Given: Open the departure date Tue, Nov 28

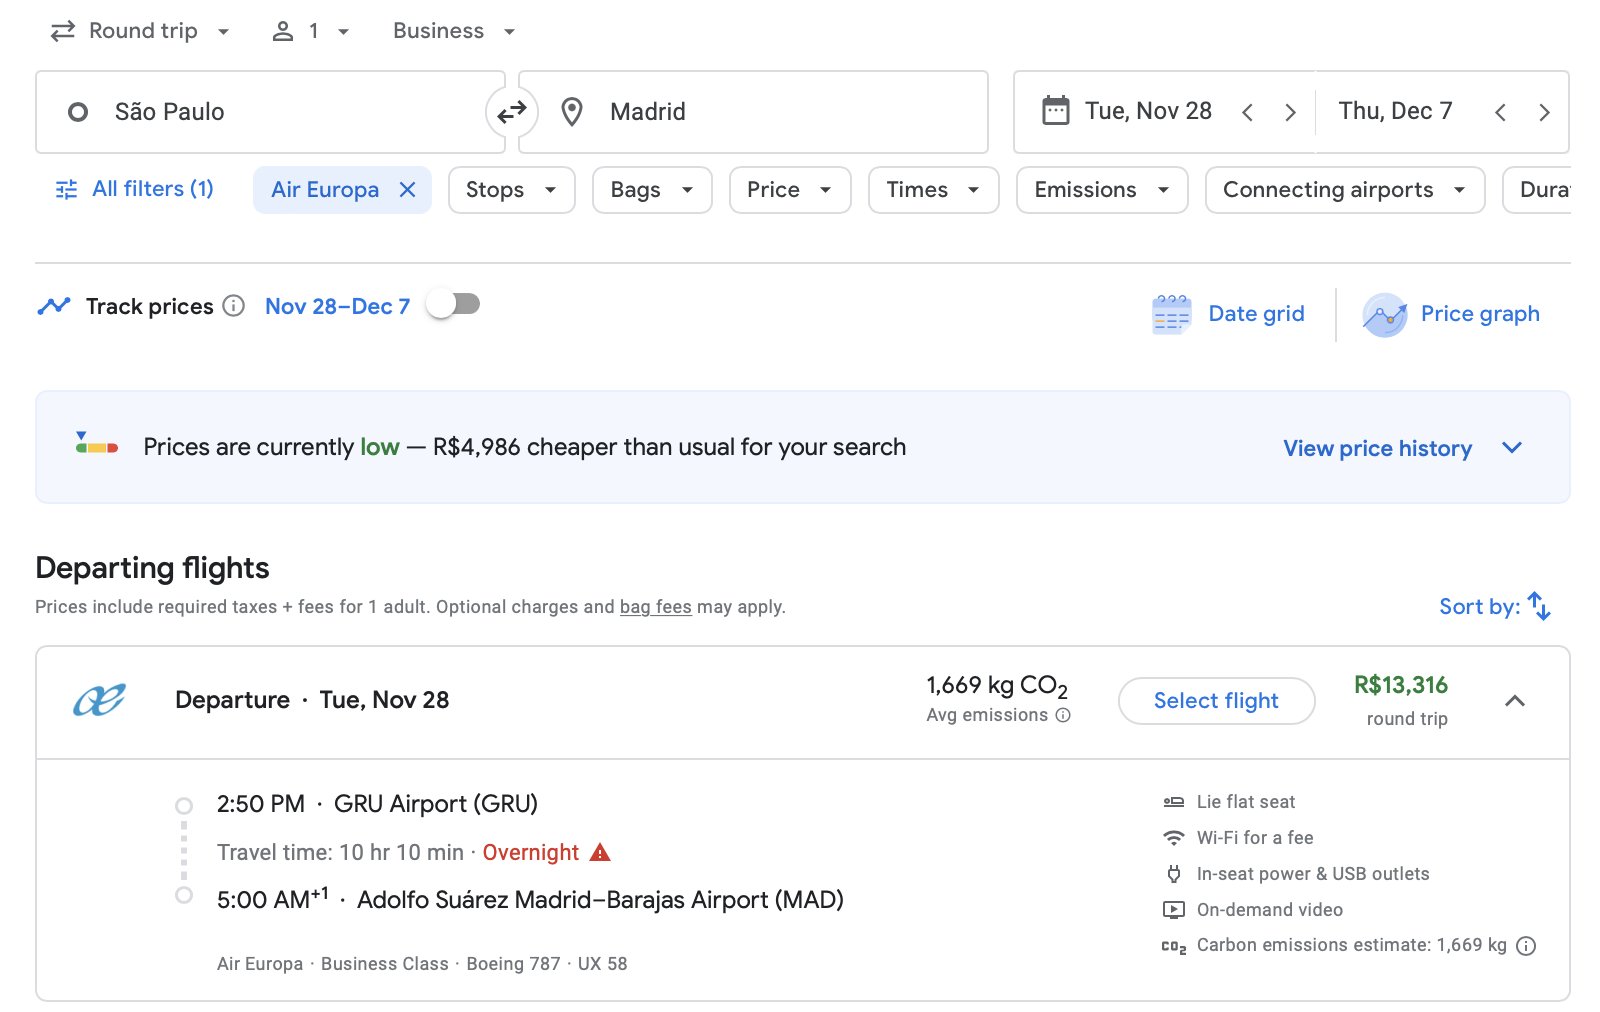Looking at the screenshot, I should pos(1148,111).
